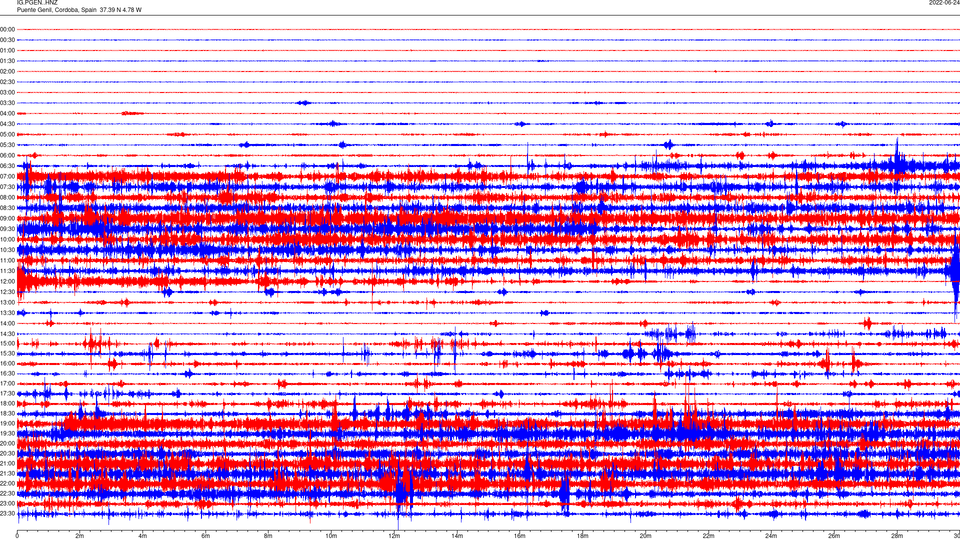The image size is (960, 540).
Task: Select the 02:00 trace time label
Action: pyautogui.click(x=7, y=72)
